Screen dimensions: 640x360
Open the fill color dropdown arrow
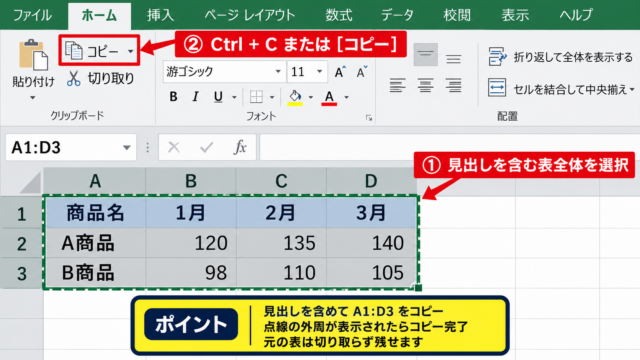click(311, 97)
